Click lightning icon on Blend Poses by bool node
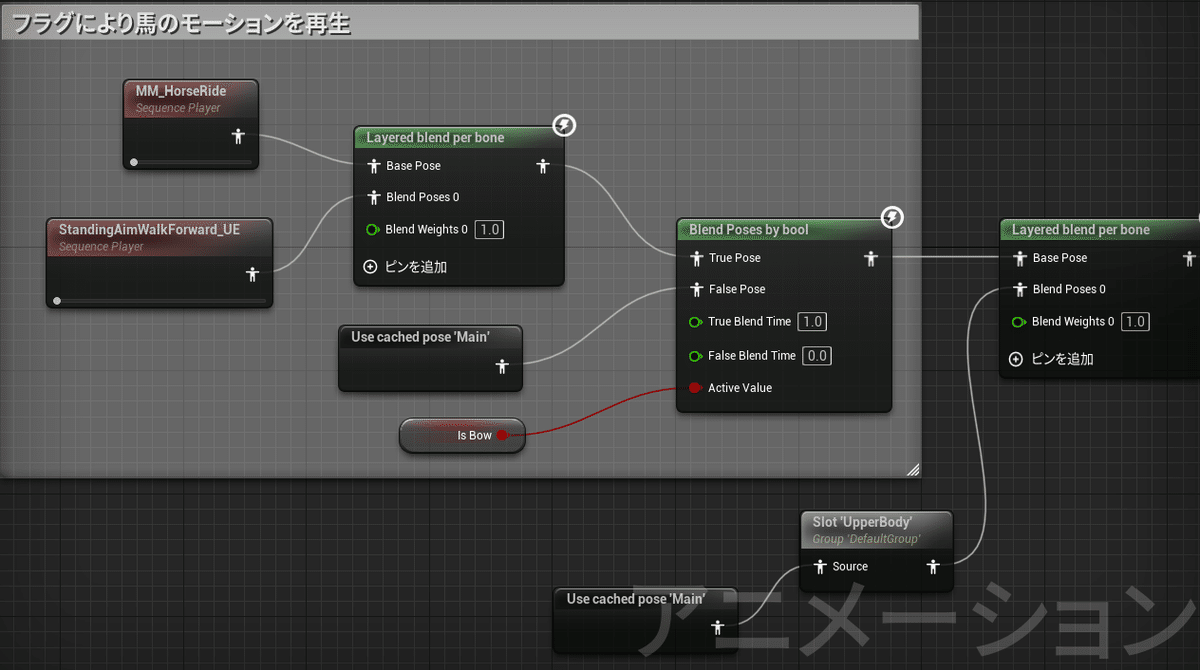The image size is (1200, 670). click(x=892, y=217)
